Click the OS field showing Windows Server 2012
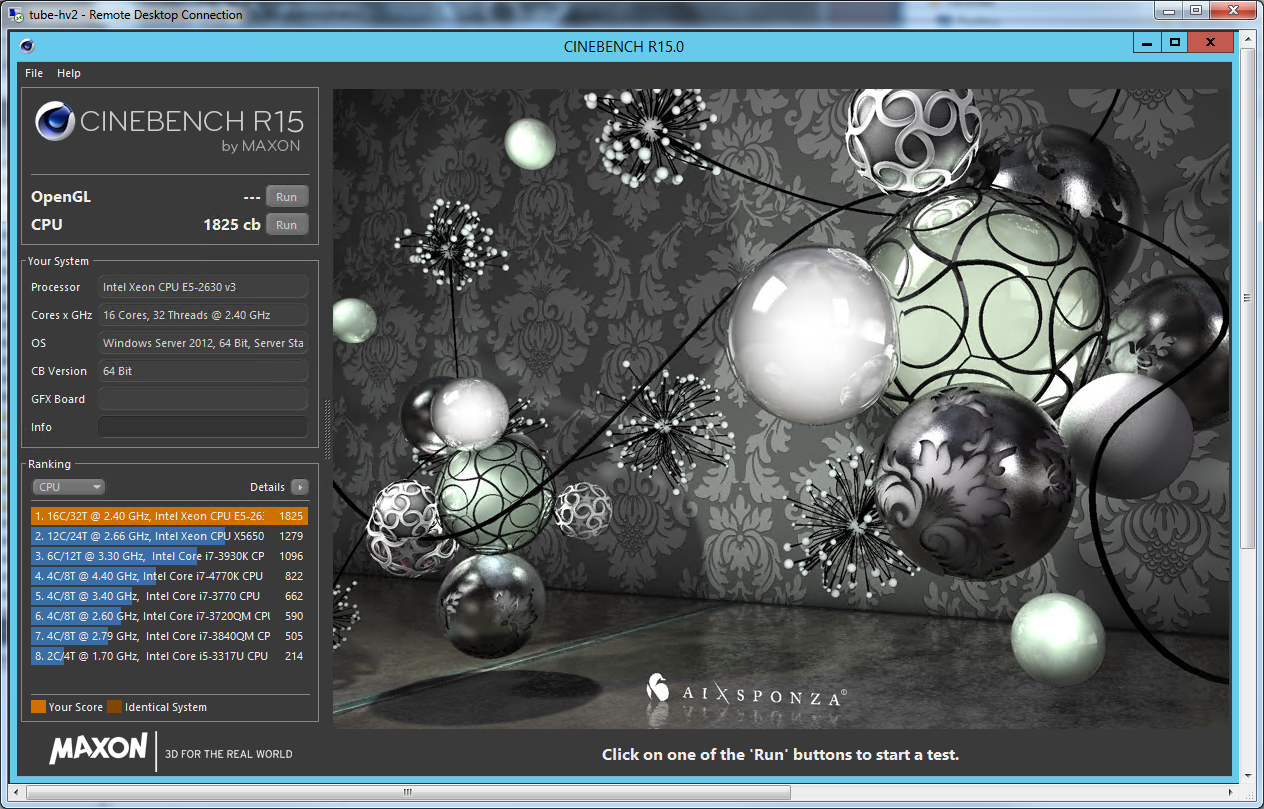Screen dimensions: 1264x809 coord(203,343)
